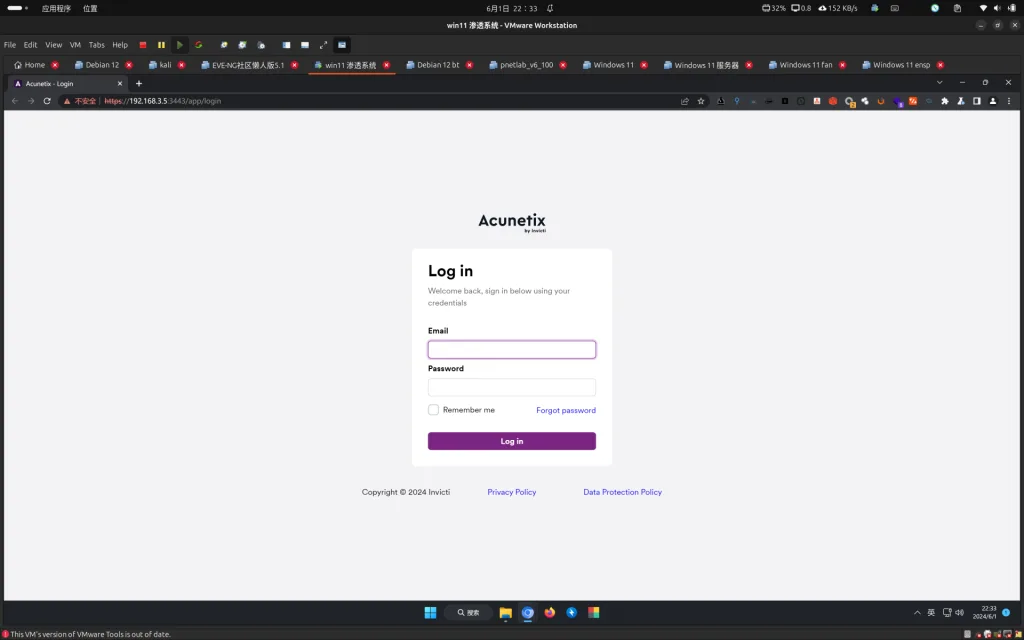
Task: Open the 位置 menu in top panel
Action: 90,8
